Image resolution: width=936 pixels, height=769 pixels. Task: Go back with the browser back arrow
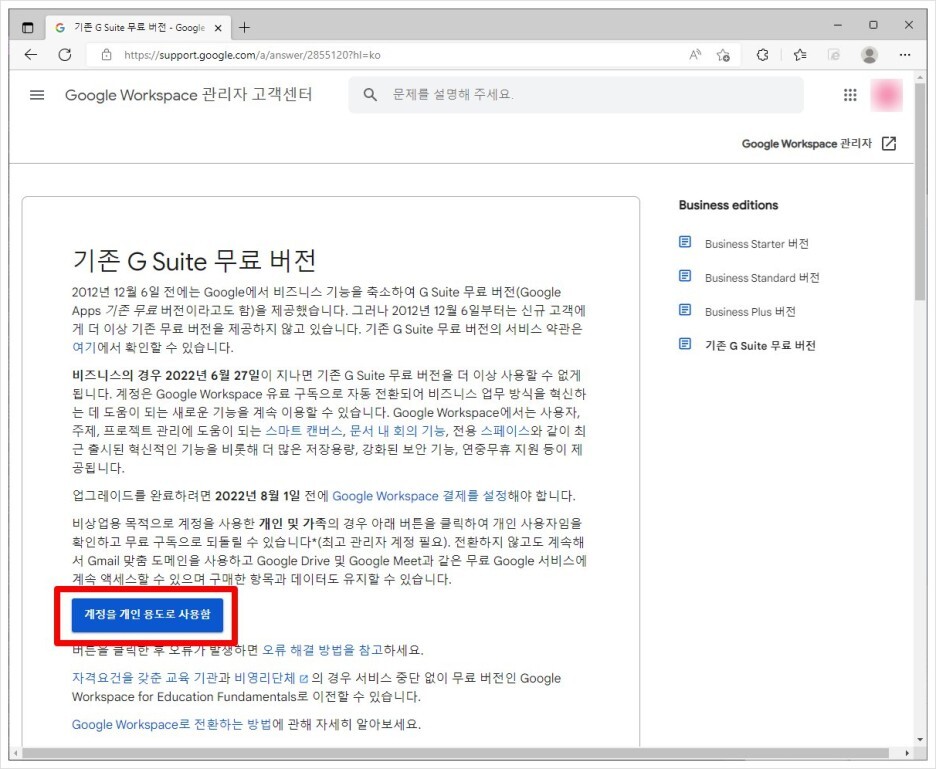(x=31, y=55)
